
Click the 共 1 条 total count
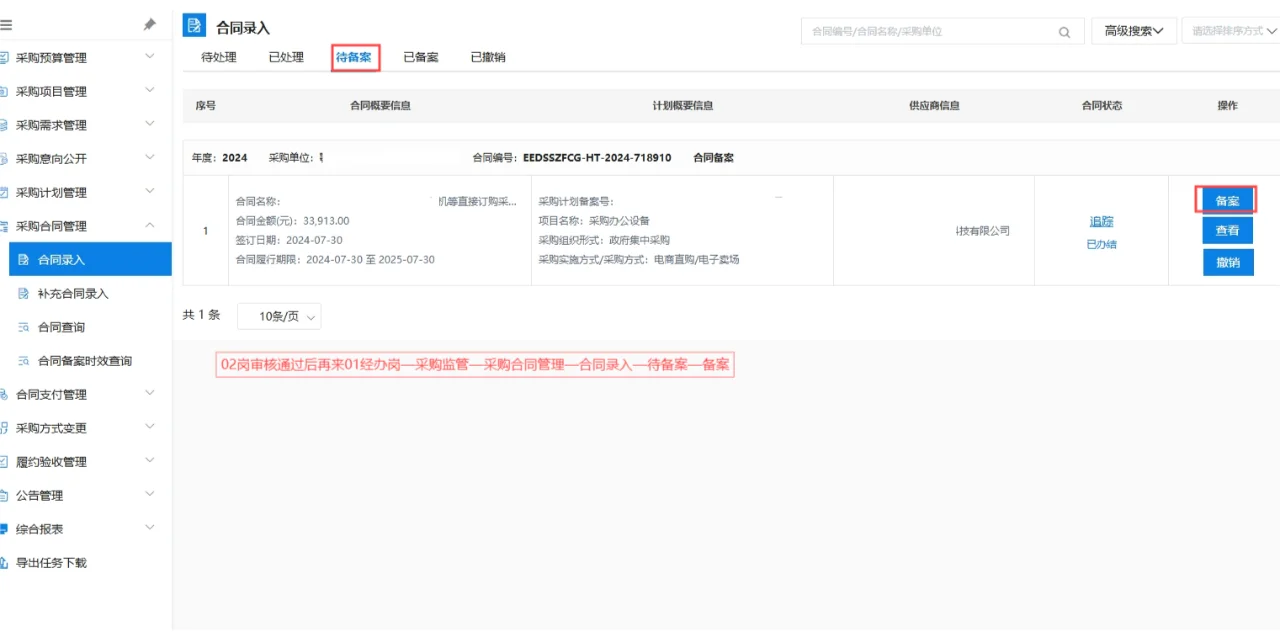click(201, 315)
